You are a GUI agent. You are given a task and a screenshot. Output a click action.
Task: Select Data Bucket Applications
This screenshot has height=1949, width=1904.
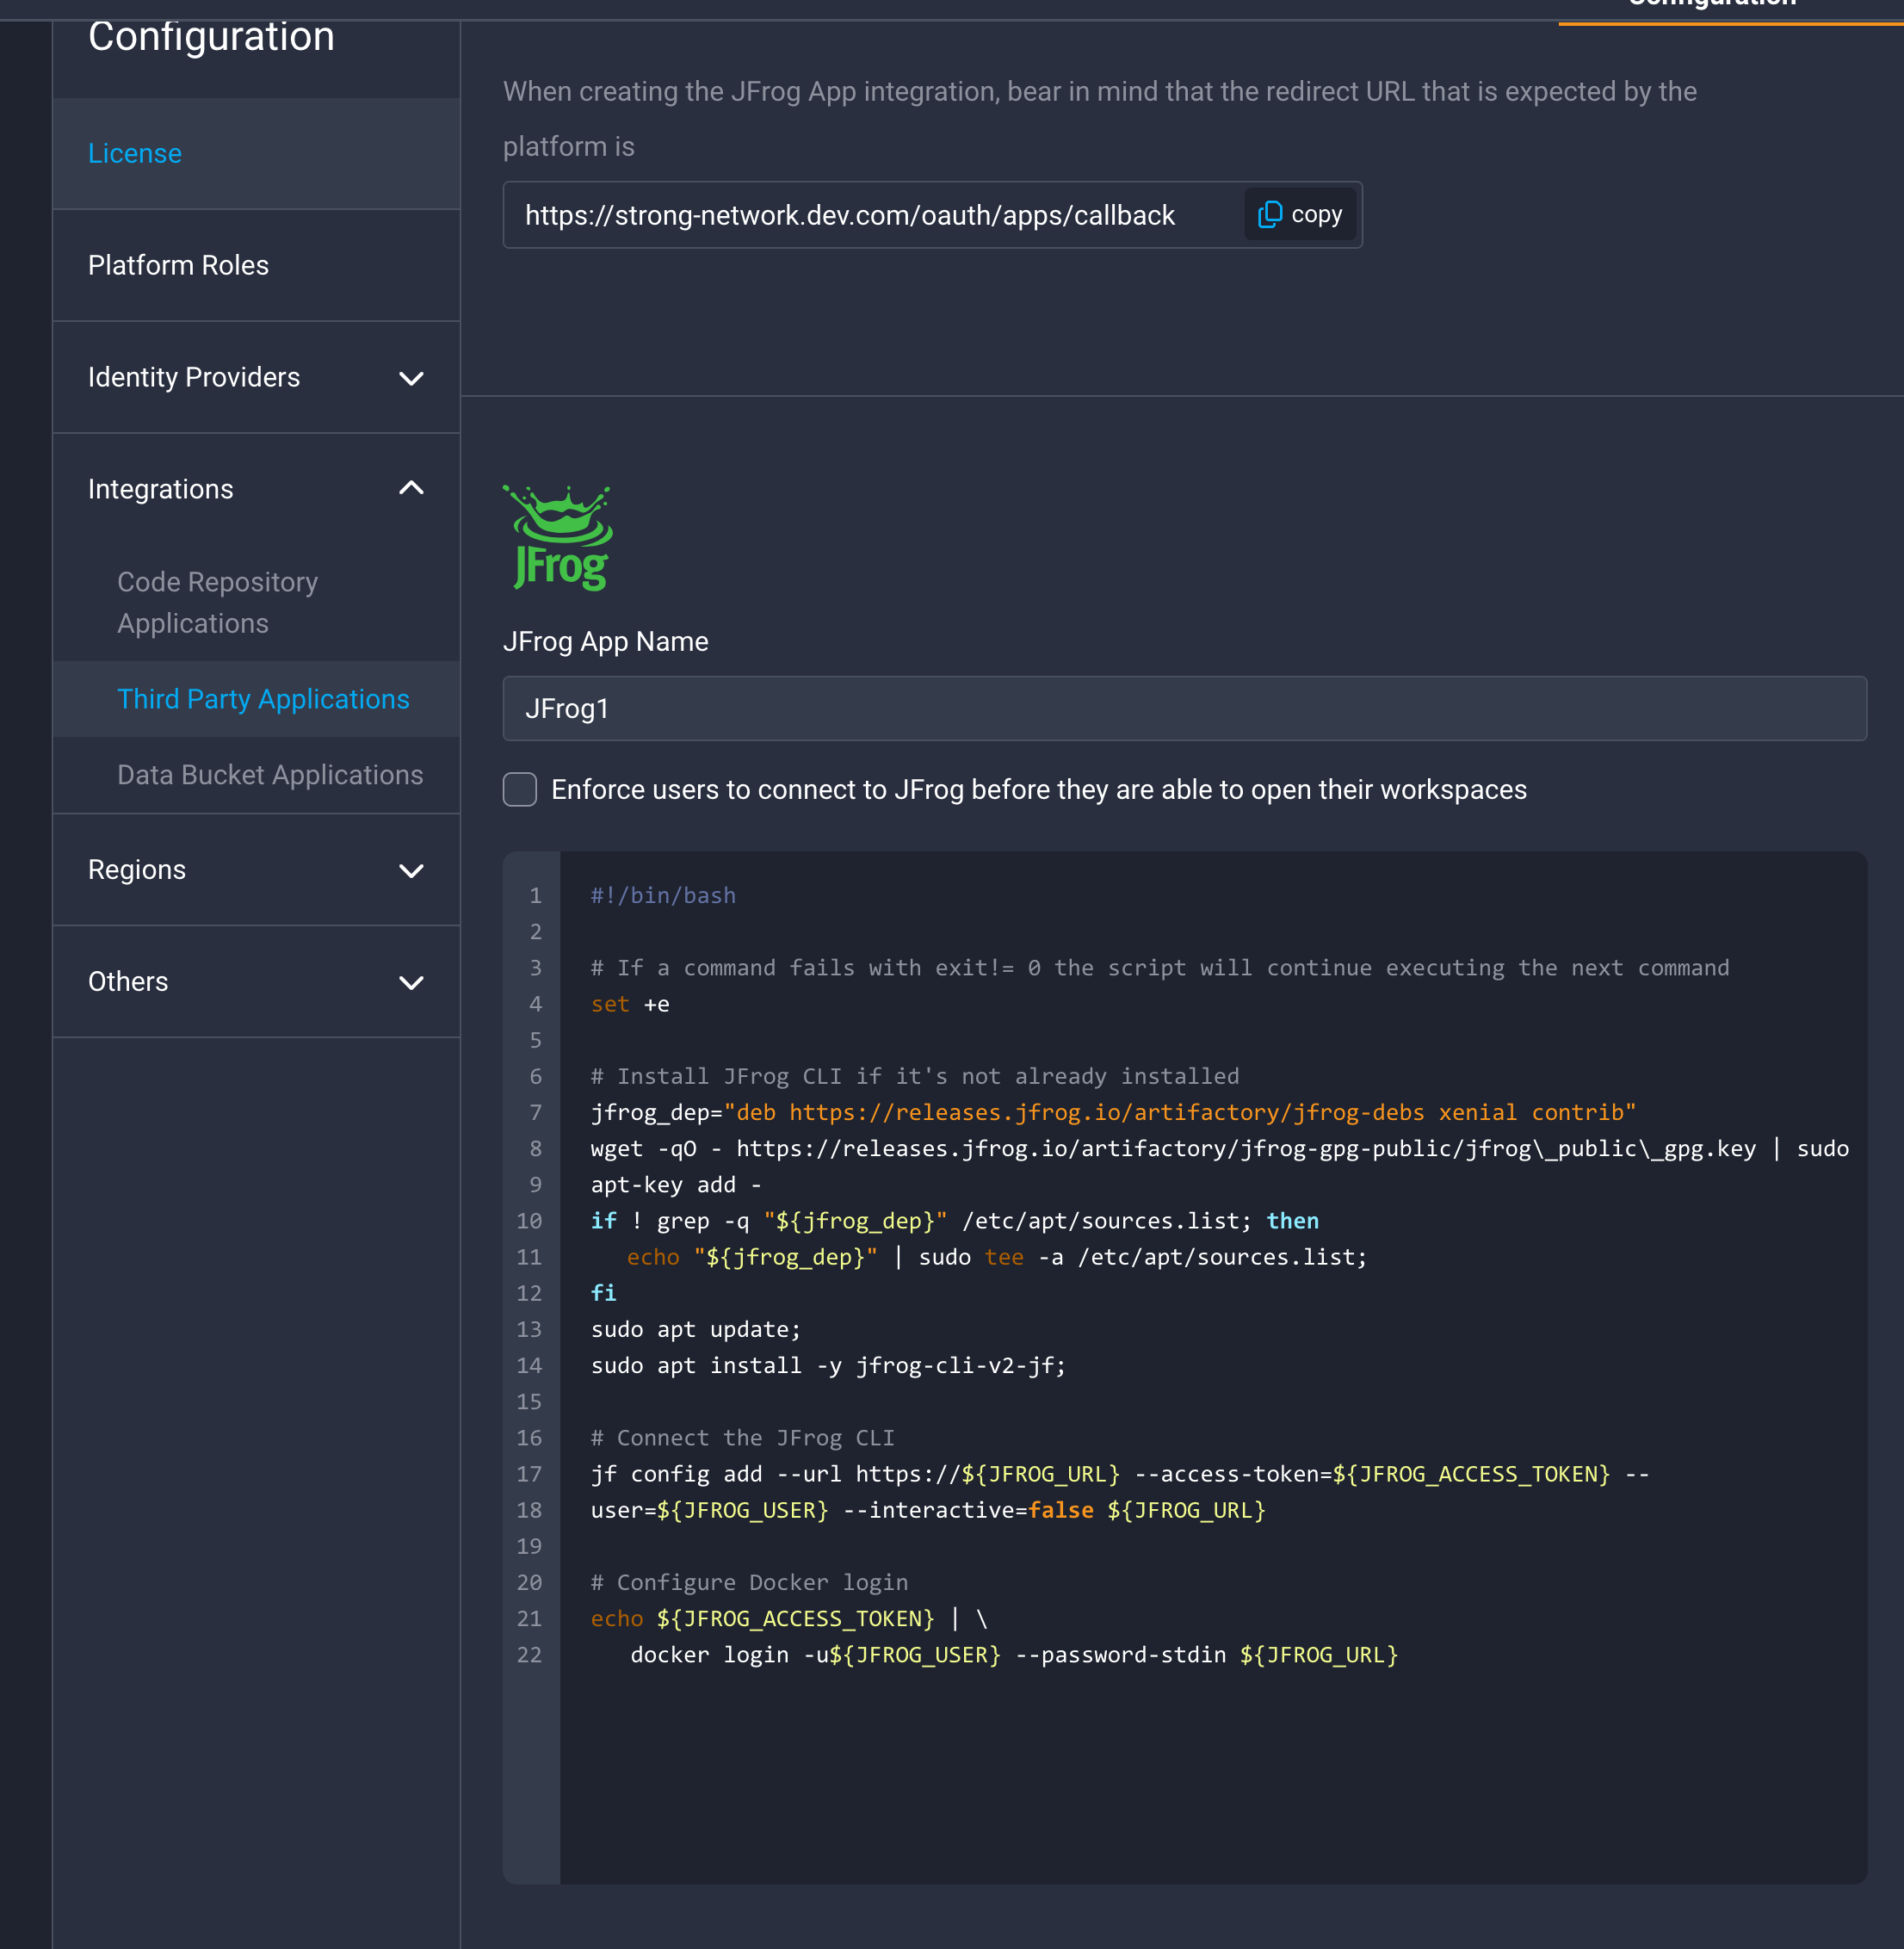[x=270, y=775]
